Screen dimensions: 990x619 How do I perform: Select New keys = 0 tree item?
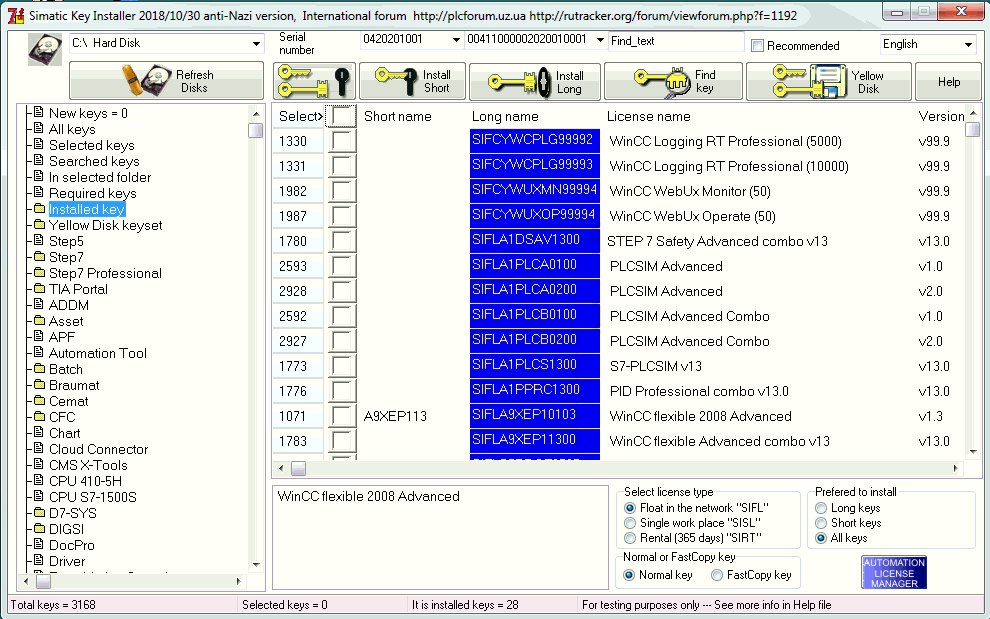(x=88, y=113)
